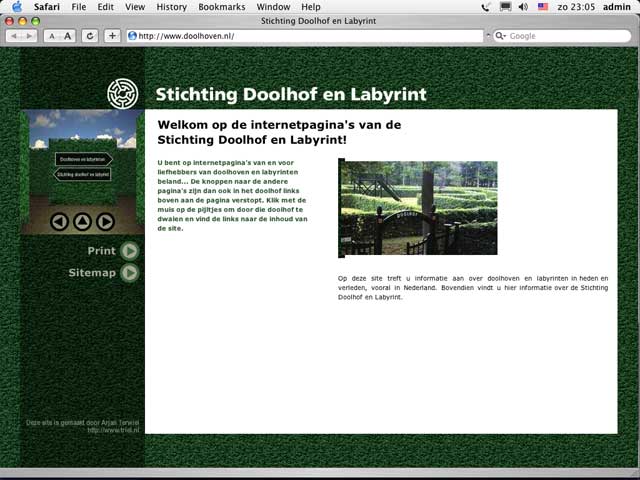This screenshot has width=640, height=480.
Task: Click the labyrinth logo icon
Action: point(122,94)
